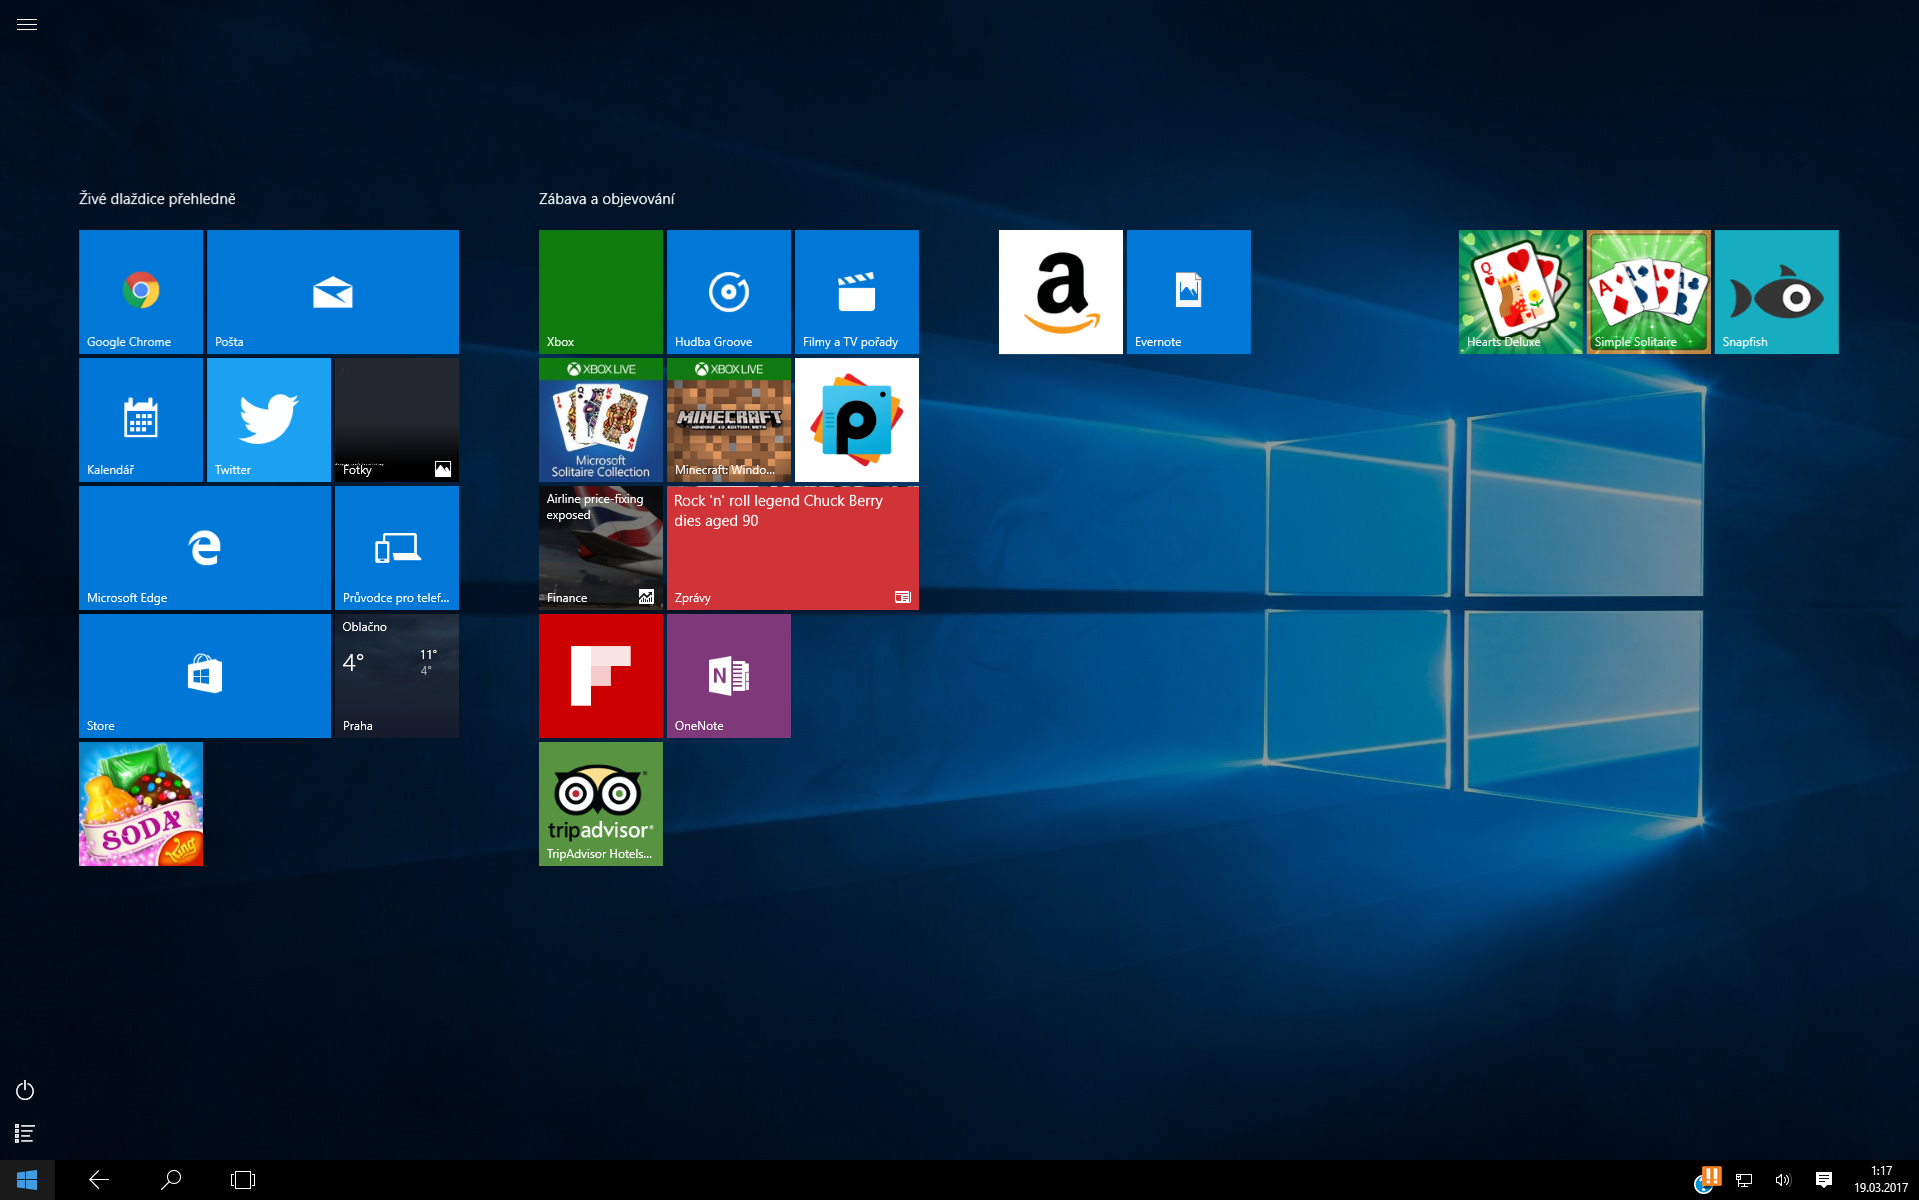
Task: Launch Simple Solitaire tile
Action: tap(1649, 292)
